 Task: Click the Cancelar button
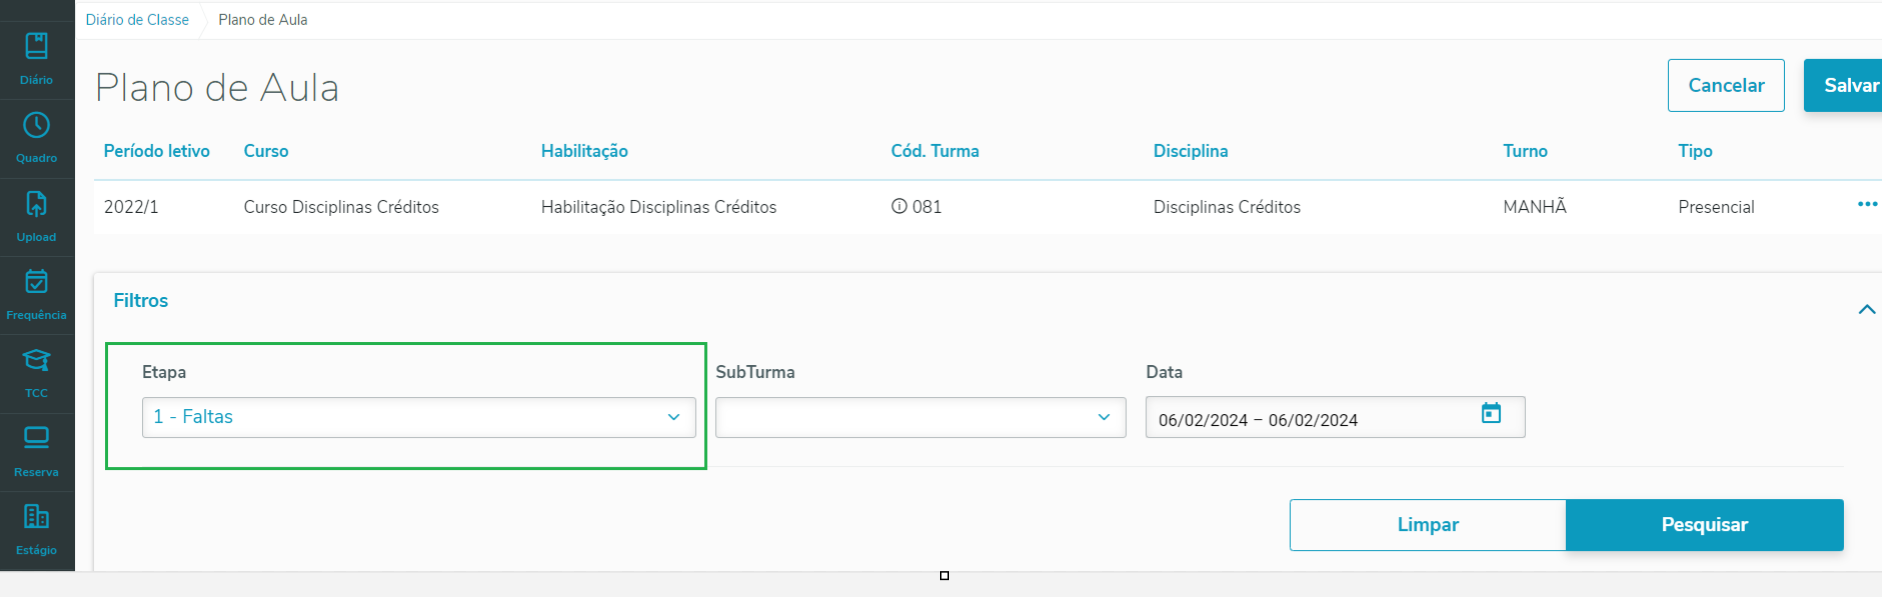click(x=1726, y=85)
